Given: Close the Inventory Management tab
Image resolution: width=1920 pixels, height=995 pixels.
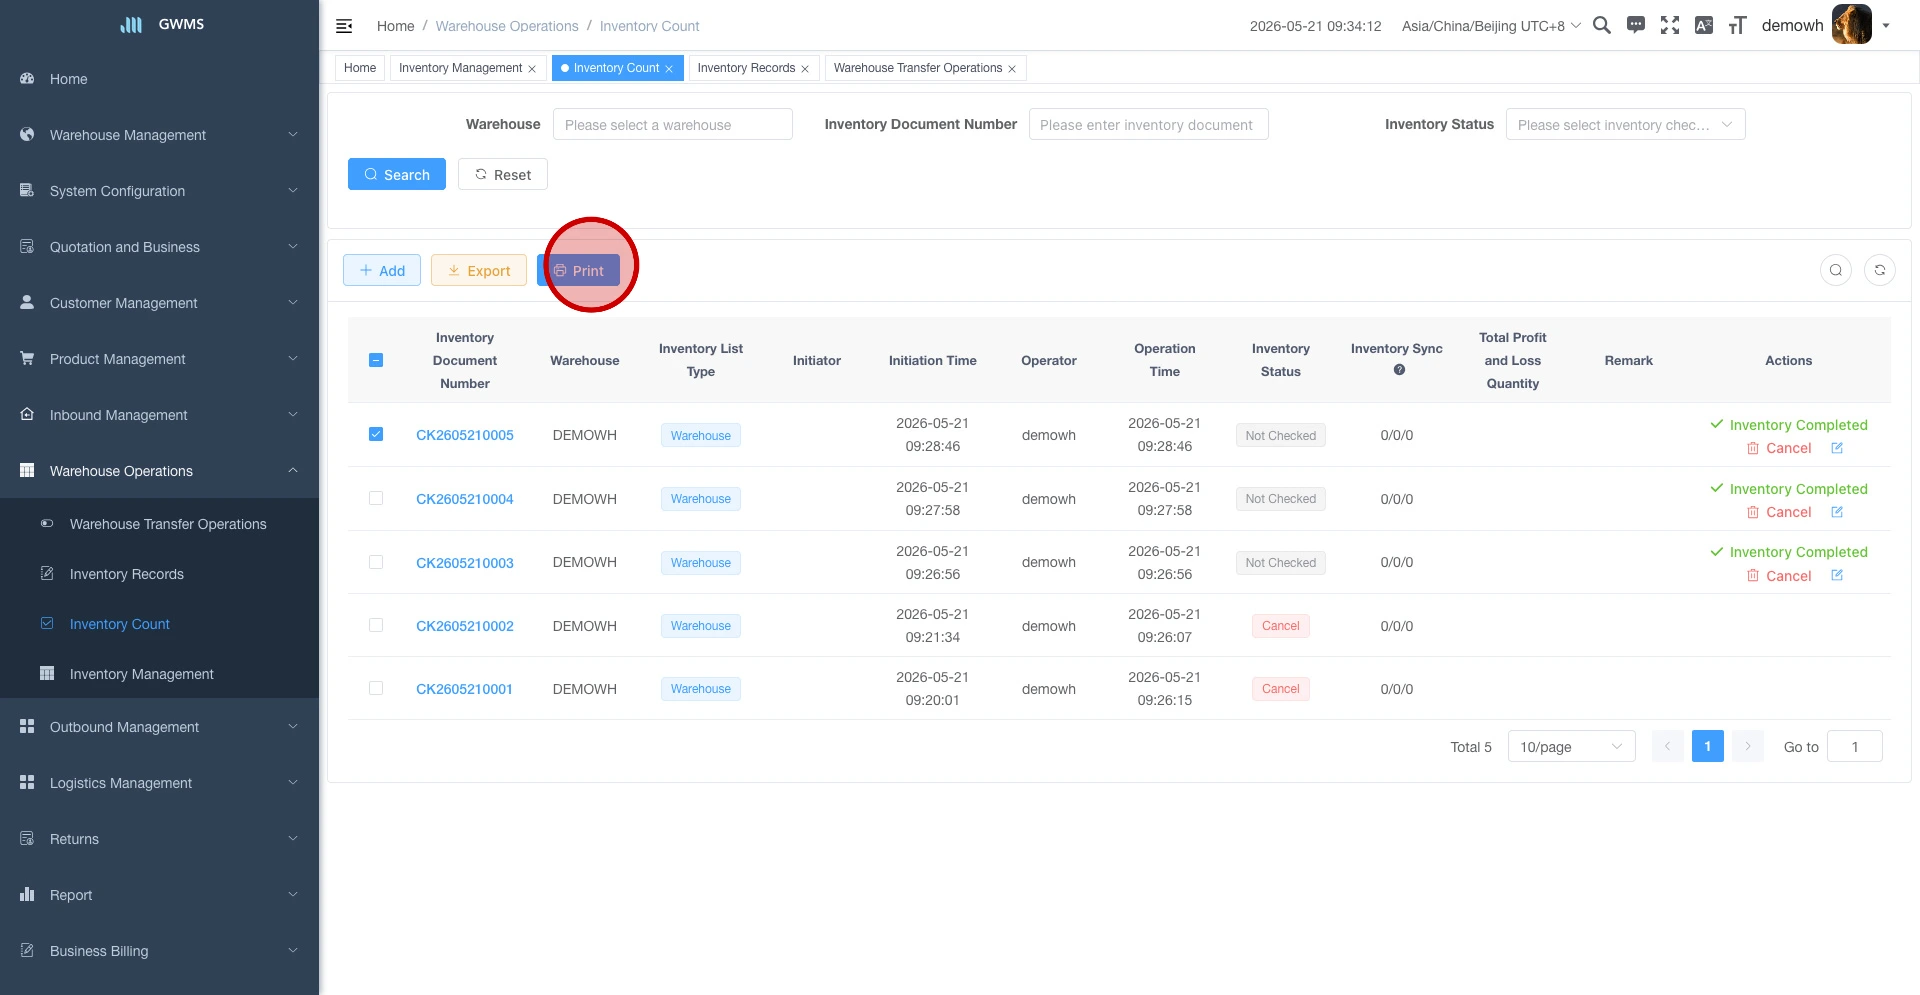Looking at the screenshot, I should pyautogui.click(x=532, y=69).
